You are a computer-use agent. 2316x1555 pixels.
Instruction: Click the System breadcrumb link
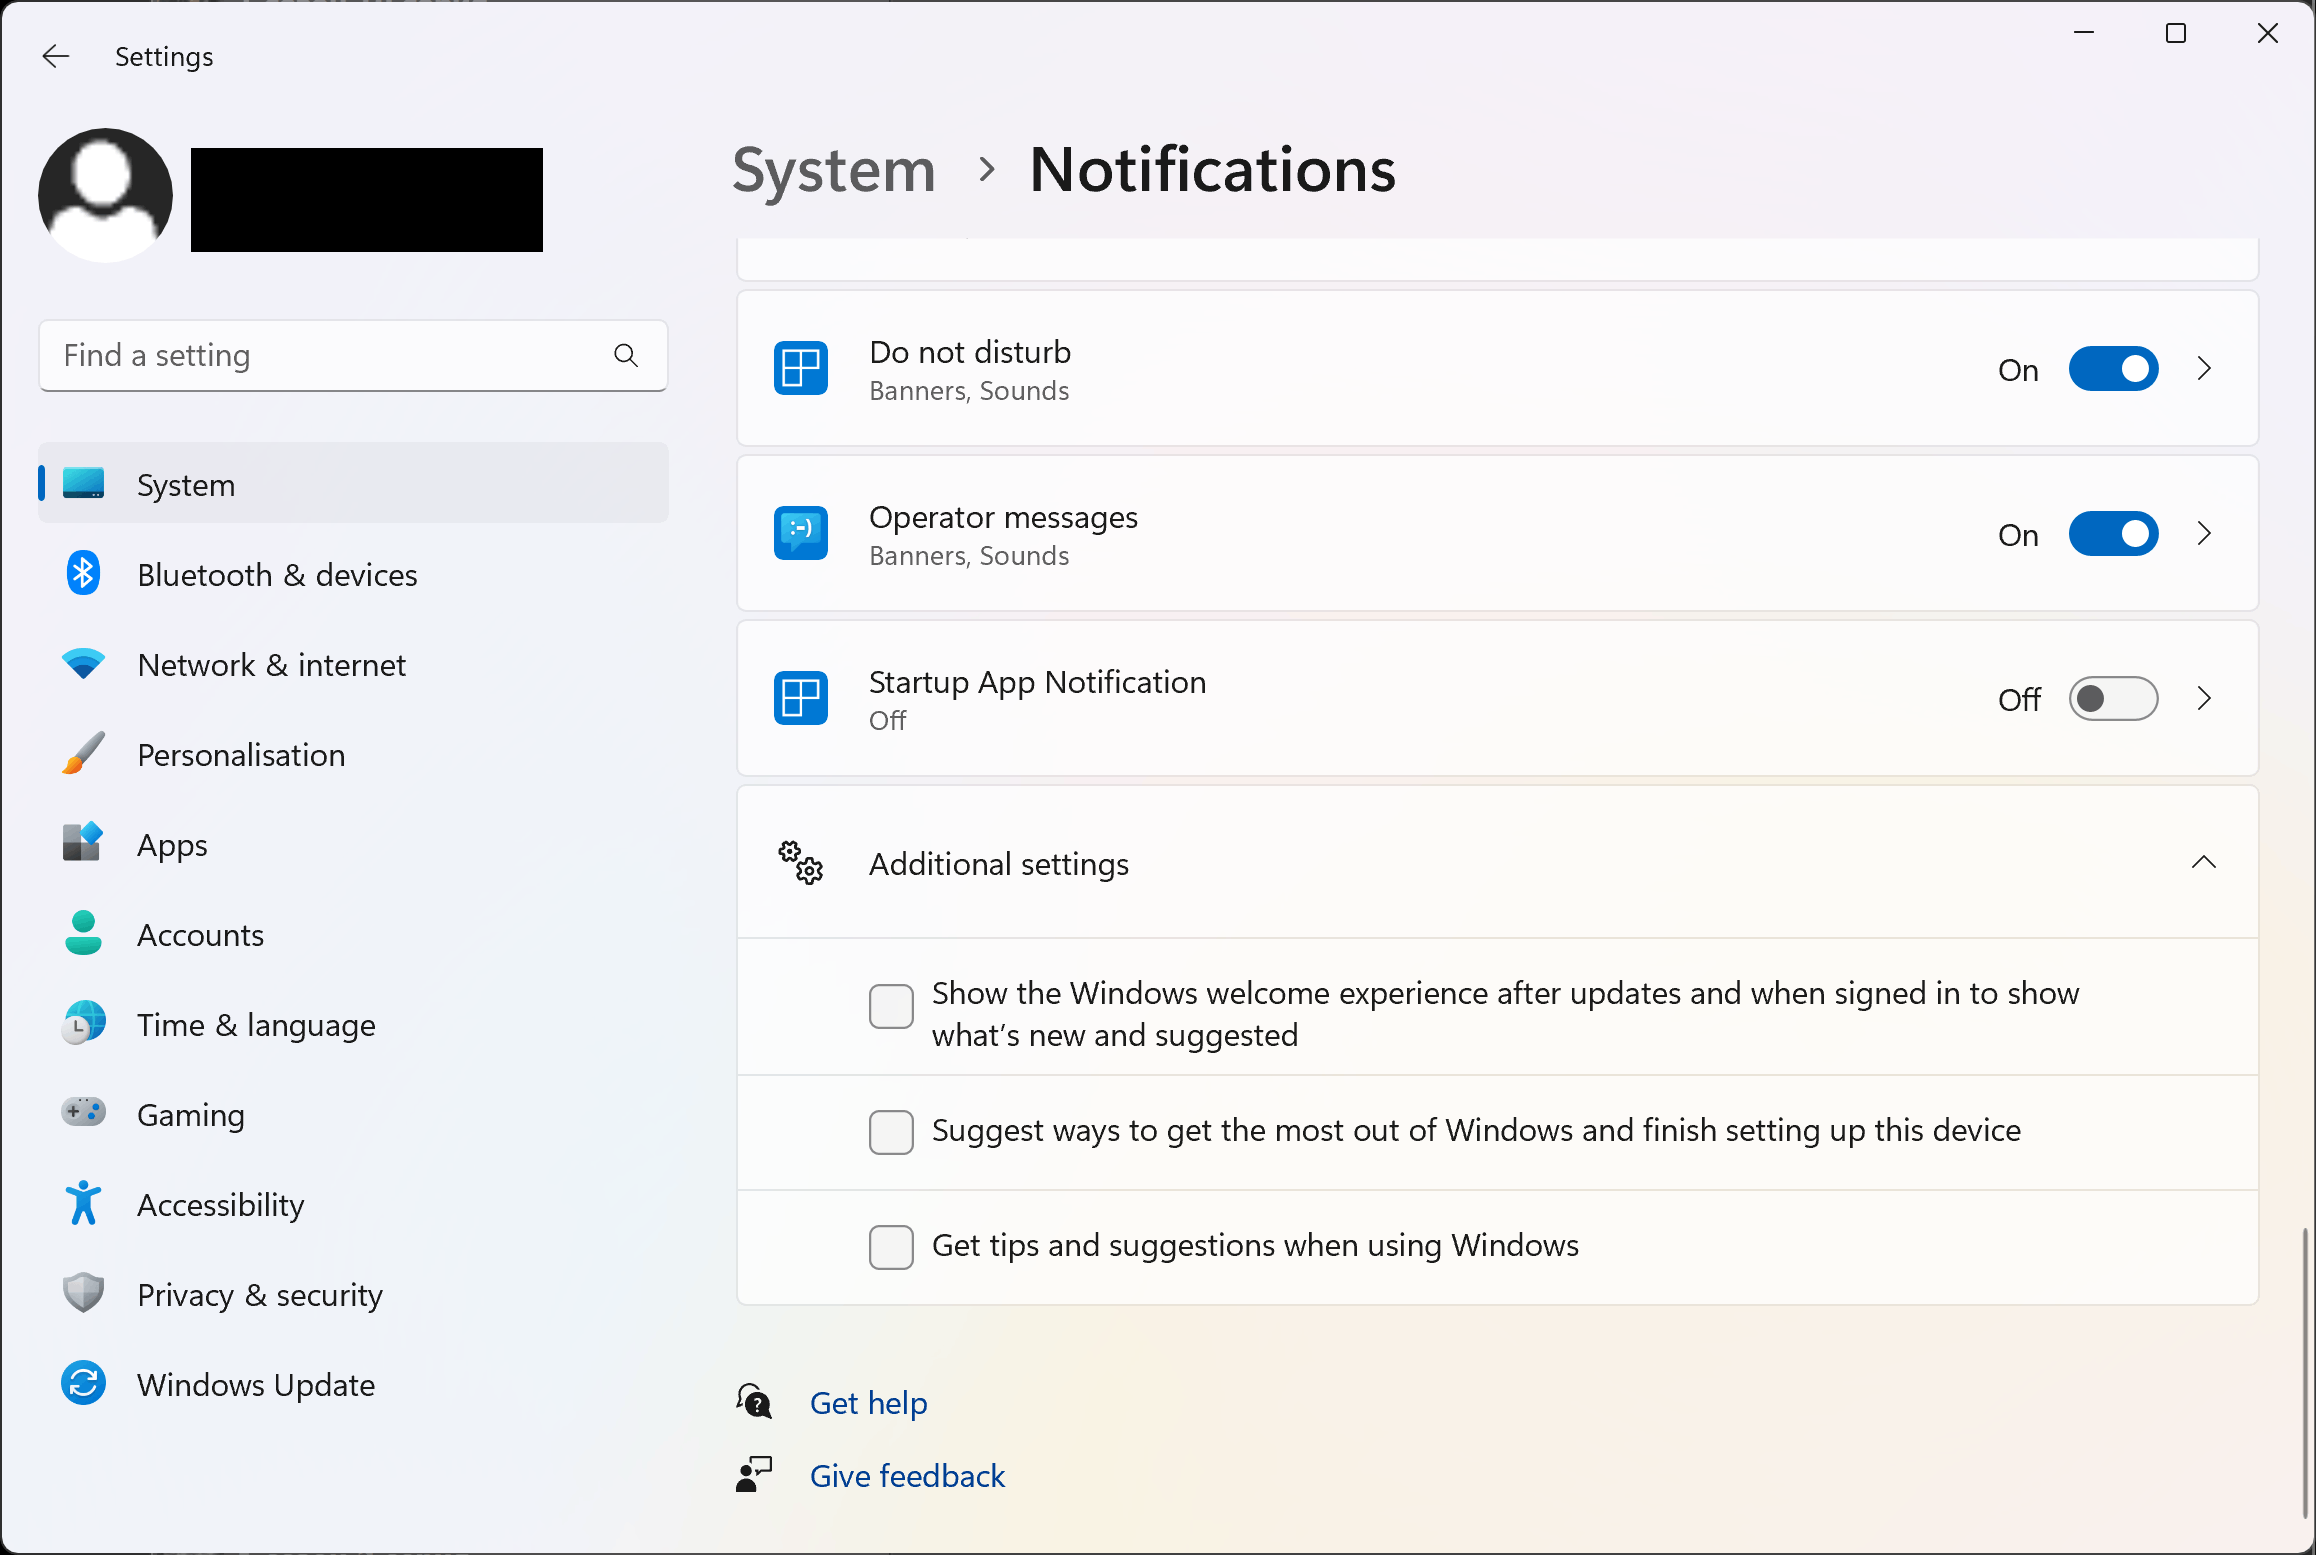click(834, 170)
